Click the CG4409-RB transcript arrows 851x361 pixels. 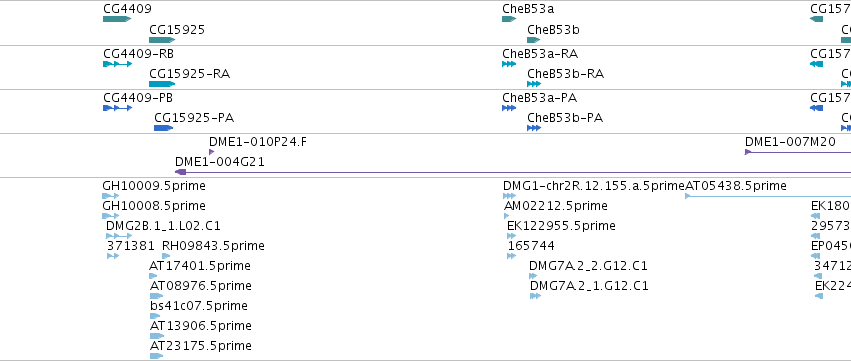tap(117, 64)
